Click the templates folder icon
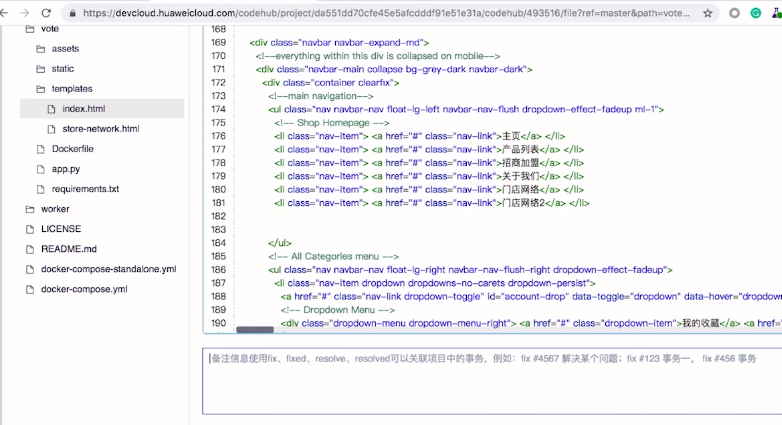 tap(40, 89)
